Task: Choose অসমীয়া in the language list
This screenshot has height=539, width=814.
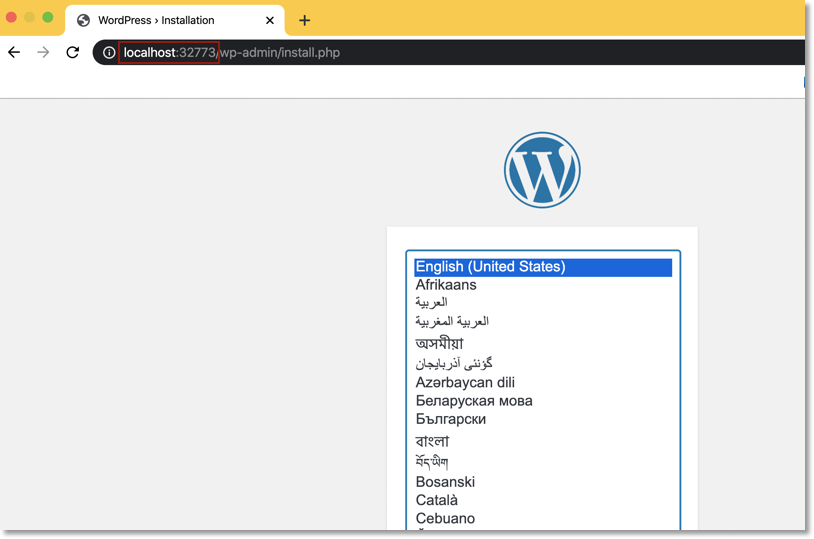Action: coord(543,343)
